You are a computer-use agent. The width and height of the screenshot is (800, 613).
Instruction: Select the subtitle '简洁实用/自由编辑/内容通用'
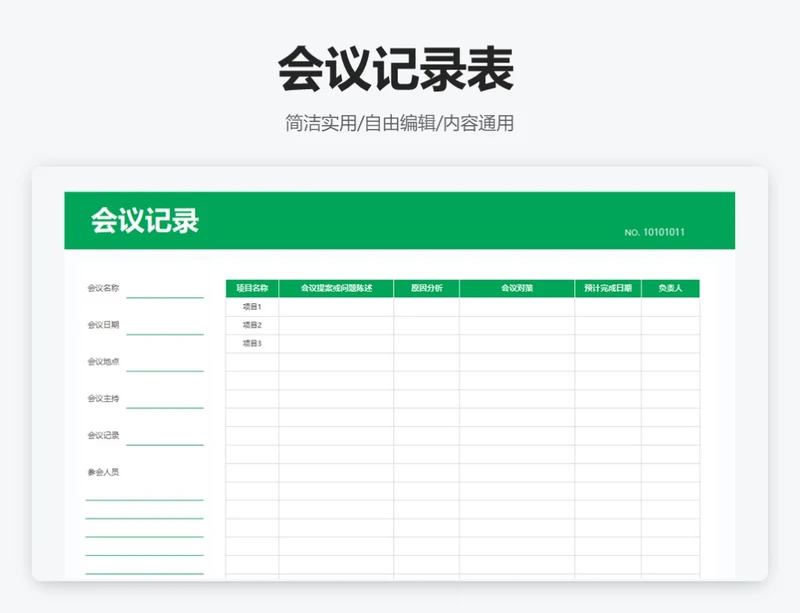click(x=399, y=124)
